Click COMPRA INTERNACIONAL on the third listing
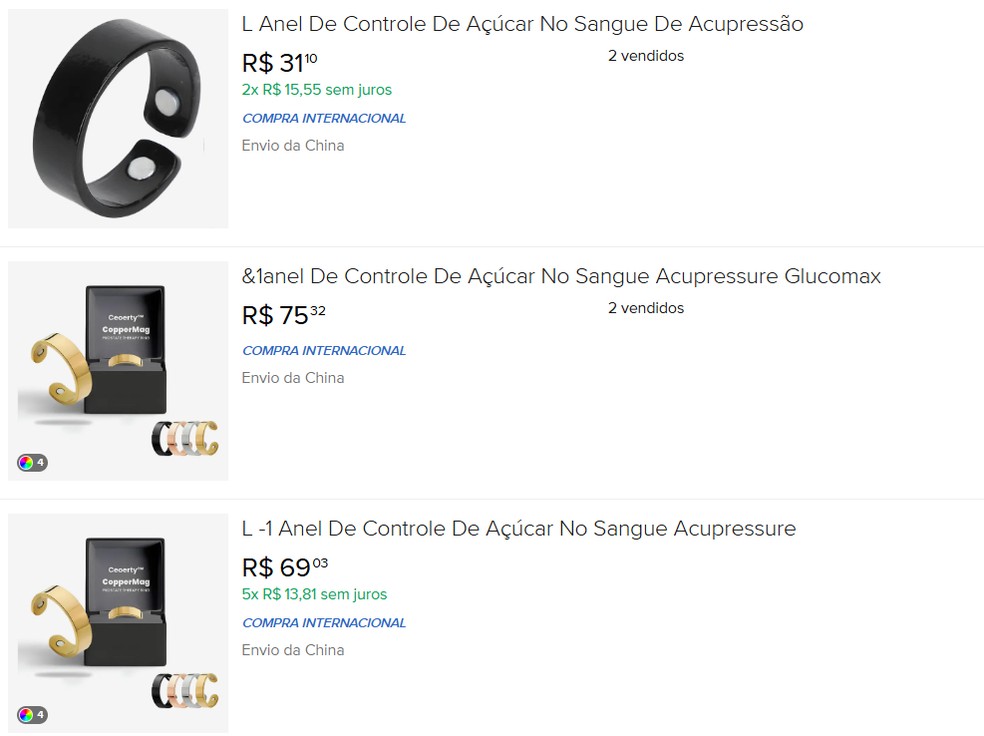 pyautogui.click(x=323, y=622)
